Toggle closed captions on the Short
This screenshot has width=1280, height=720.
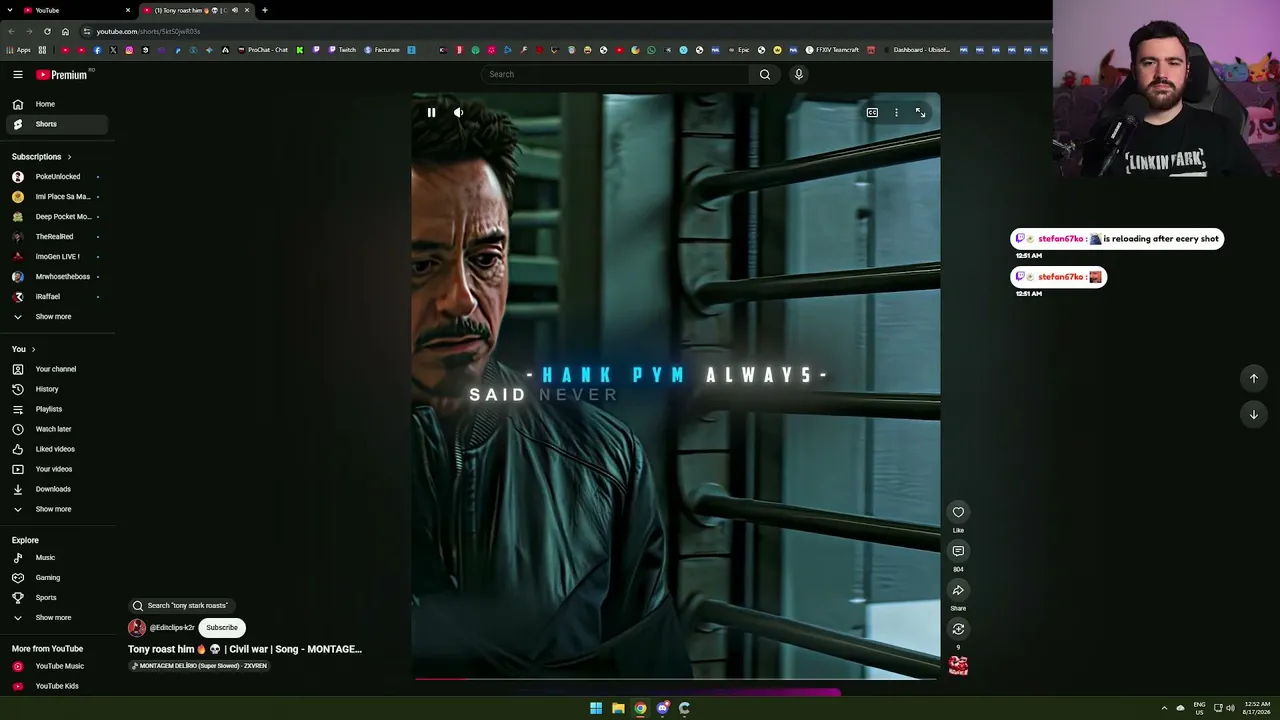click(872, 113)
